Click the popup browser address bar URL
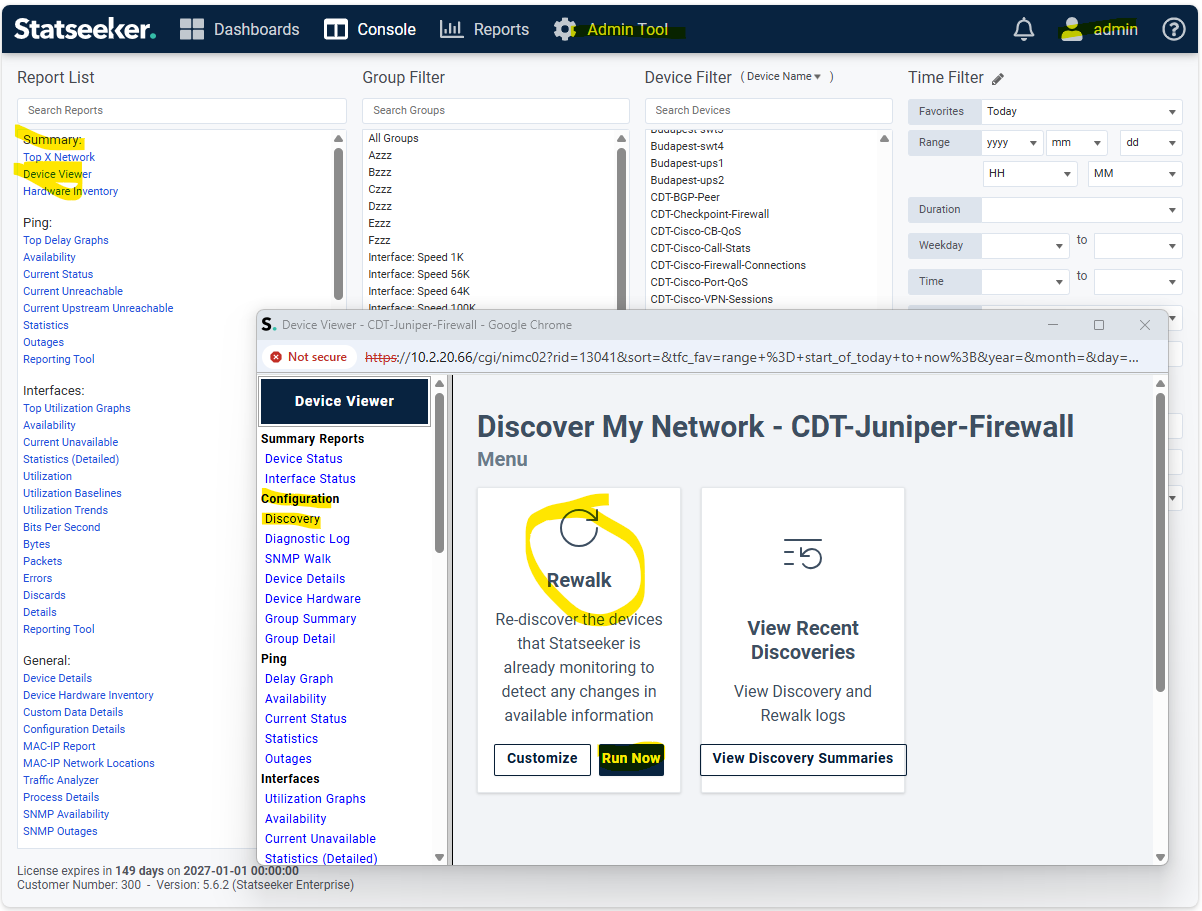 point(751,357)
